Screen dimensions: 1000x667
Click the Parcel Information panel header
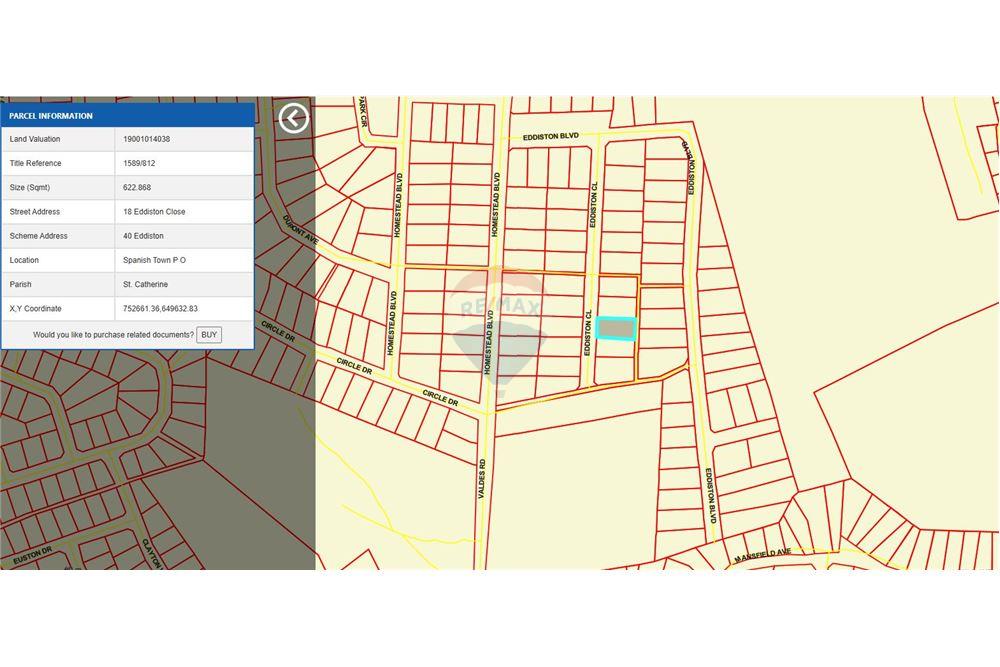pyautogui.click(x=127, y=116)
